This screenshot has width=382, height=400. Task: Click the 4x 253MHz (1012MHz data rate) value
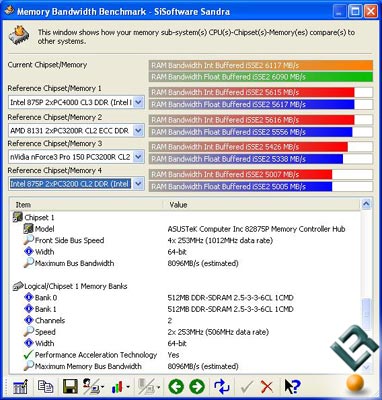(220, 240)
